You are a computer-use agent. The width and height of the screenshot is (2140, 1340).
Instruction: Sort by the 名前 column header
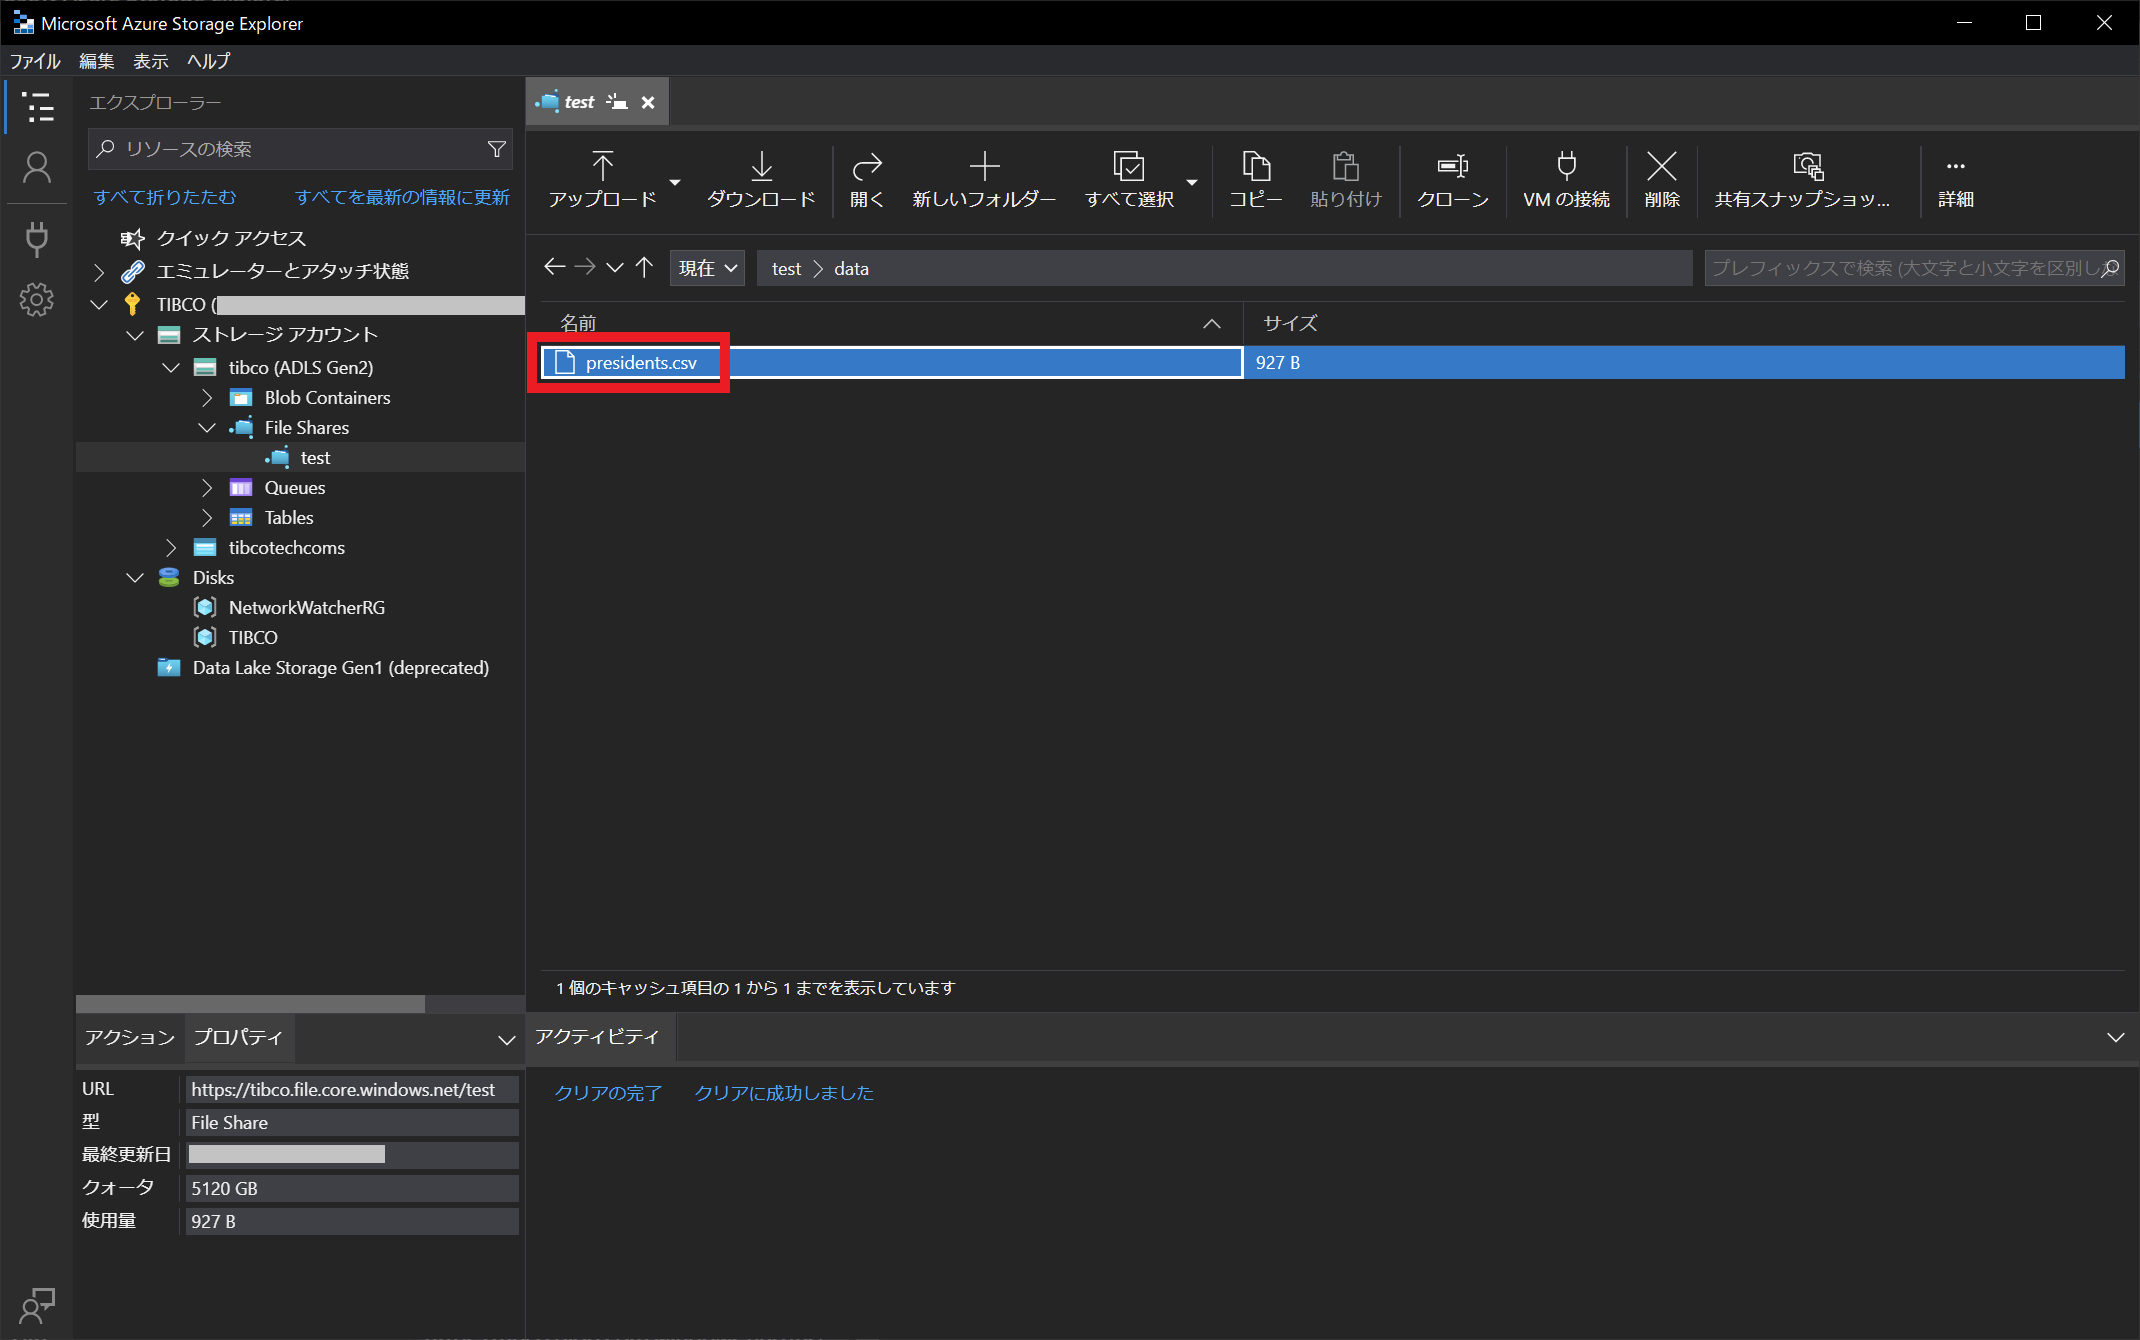[x=890, y=323]
